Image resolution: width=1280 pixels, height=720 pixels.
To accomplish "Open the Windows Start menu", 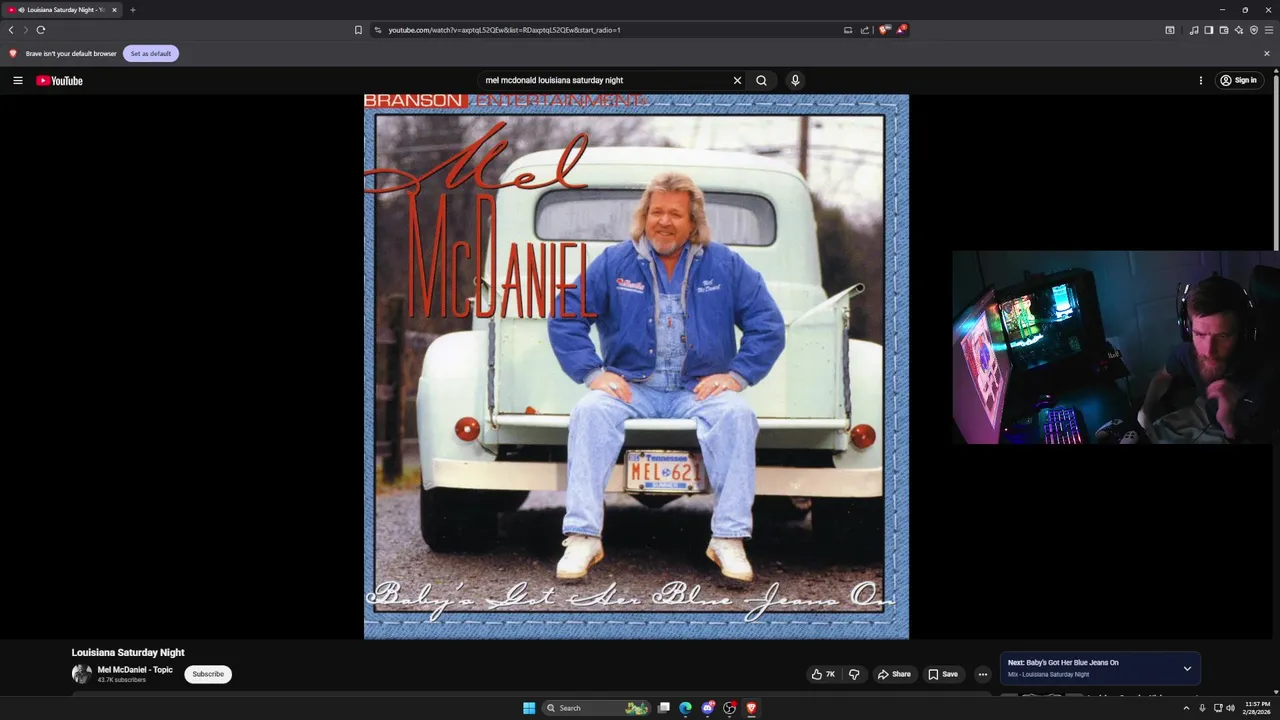I will point(529,708).
